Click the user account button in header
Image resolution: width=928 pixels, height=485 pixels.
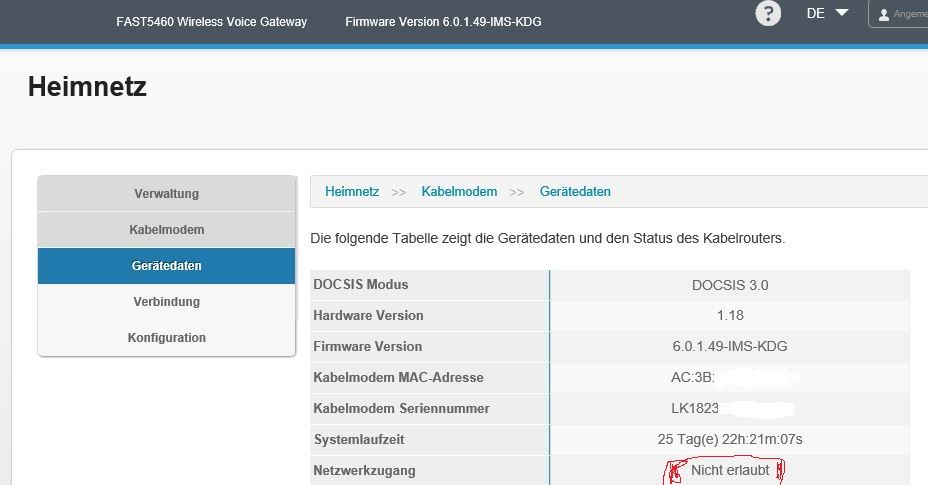pos(898,14)
